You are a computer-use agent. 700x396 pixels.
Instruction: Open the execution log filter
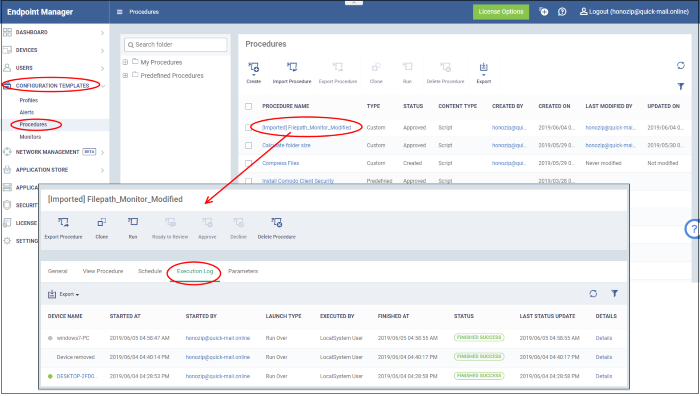(614, 293)
